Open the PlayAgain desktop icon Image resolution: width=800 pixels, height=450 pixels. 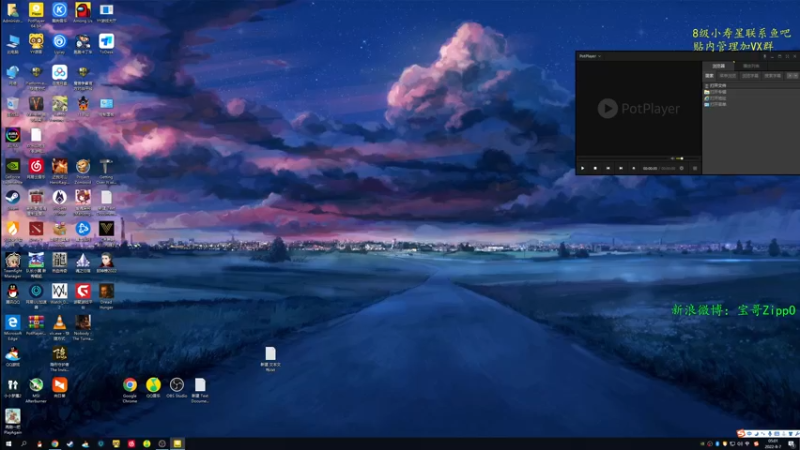13,421
